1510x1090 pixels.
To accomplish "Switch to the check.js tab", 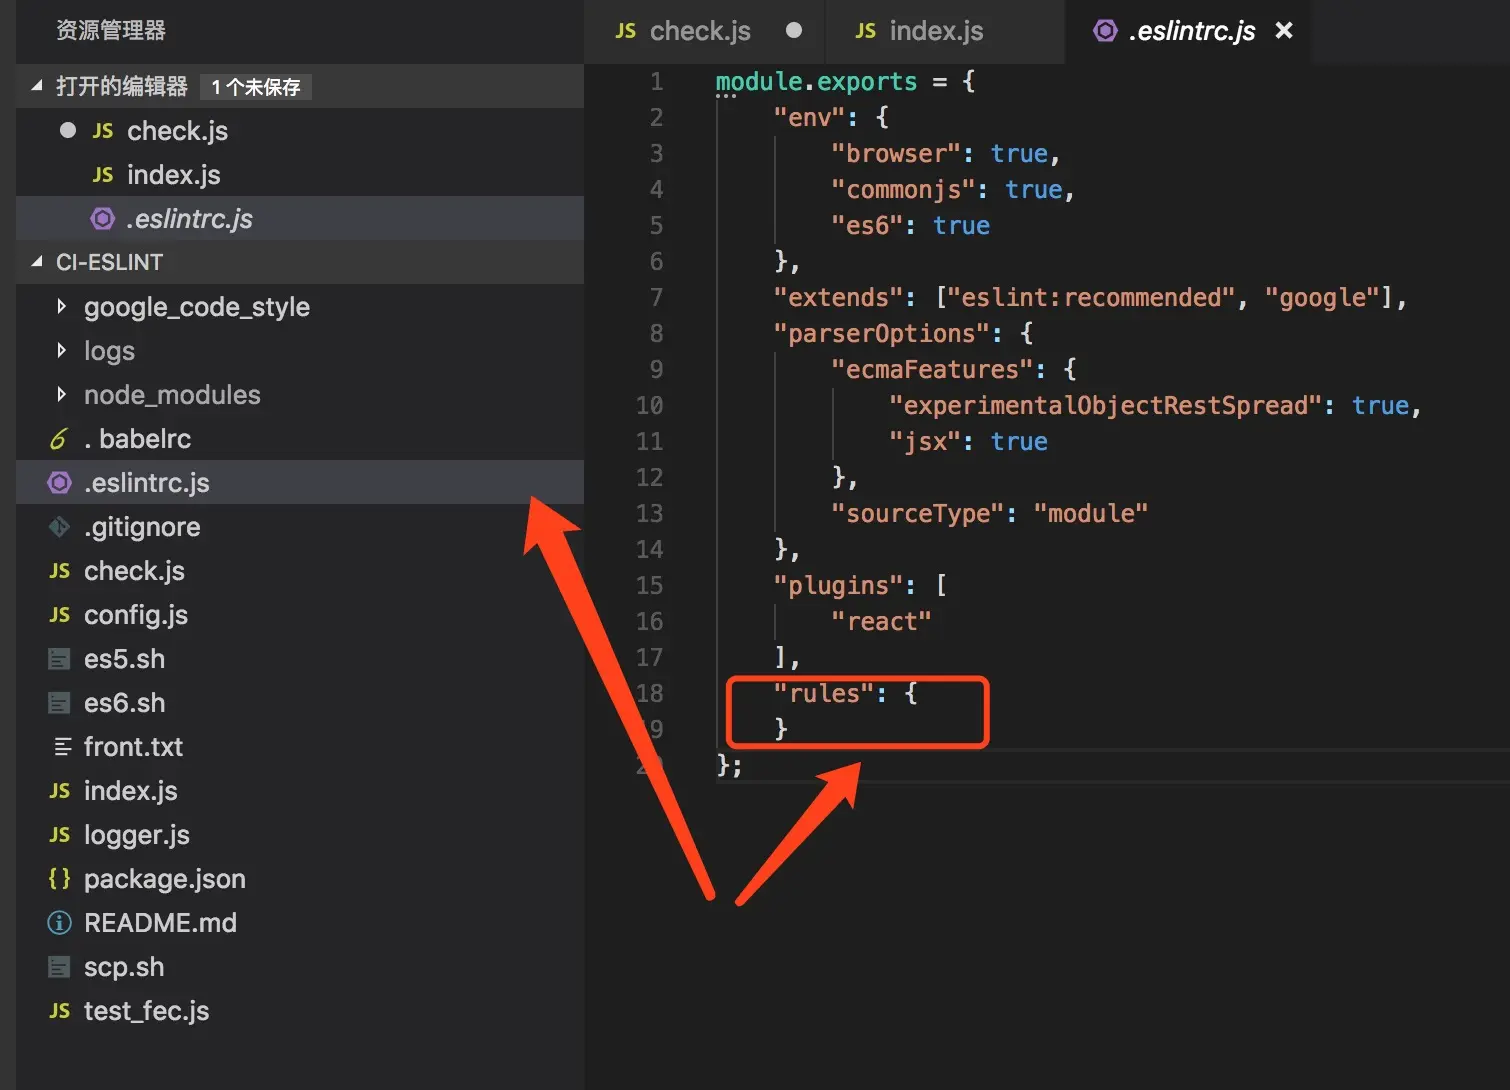I will coord(706,32).
